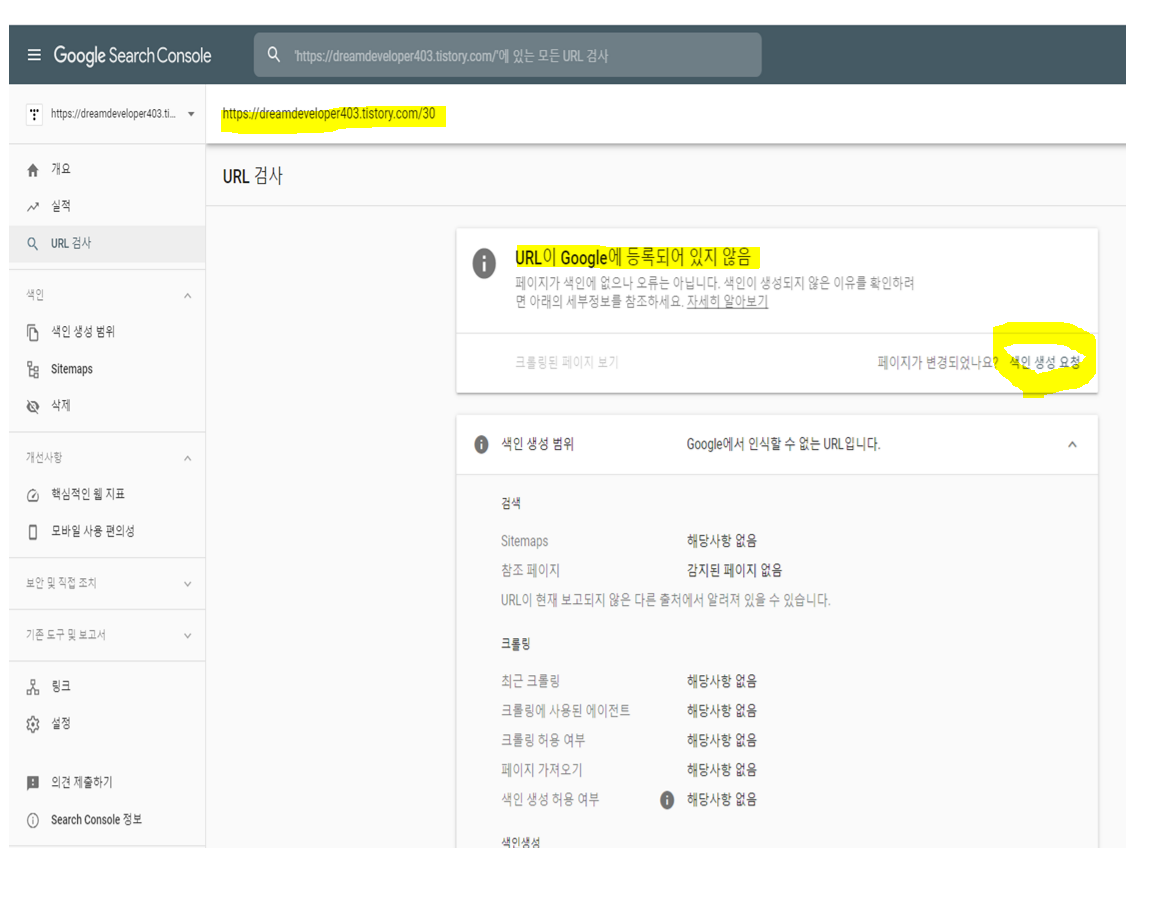
Task: Click the info icon beside 'URL이 Google에 등록되어 있지 않음'
Action: pyautogui.click(x=484, y=263)
